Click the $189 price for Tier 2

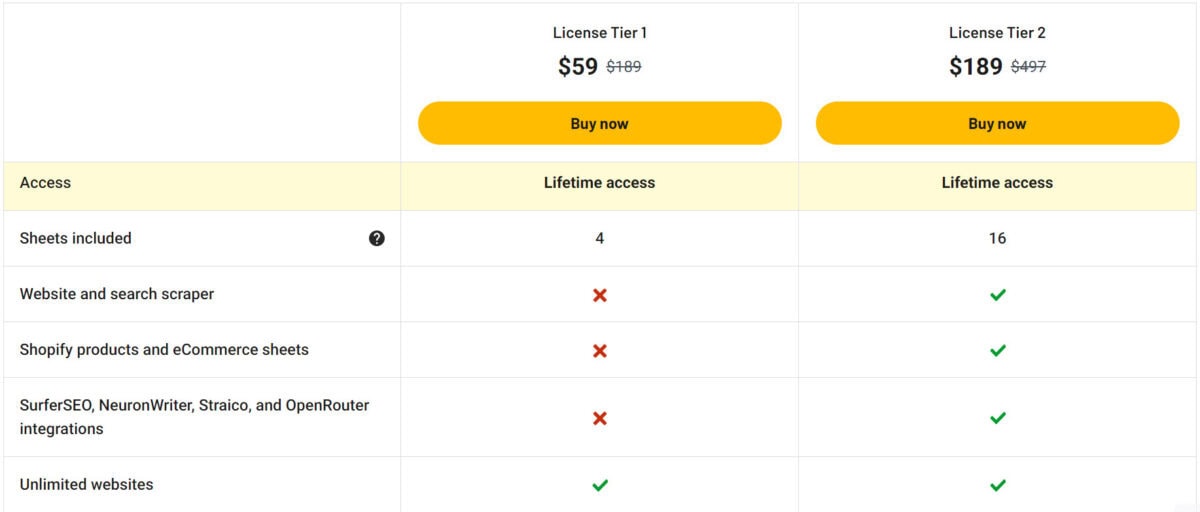[x=976, y=67]
